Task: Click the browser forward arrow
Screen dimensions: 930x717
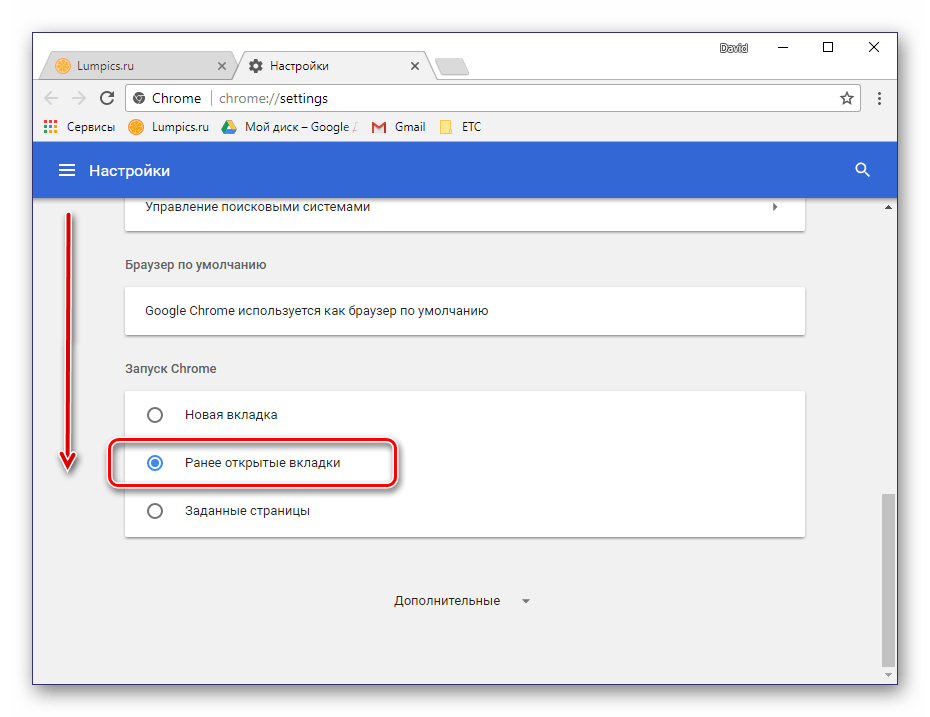Action: [78, 98]
